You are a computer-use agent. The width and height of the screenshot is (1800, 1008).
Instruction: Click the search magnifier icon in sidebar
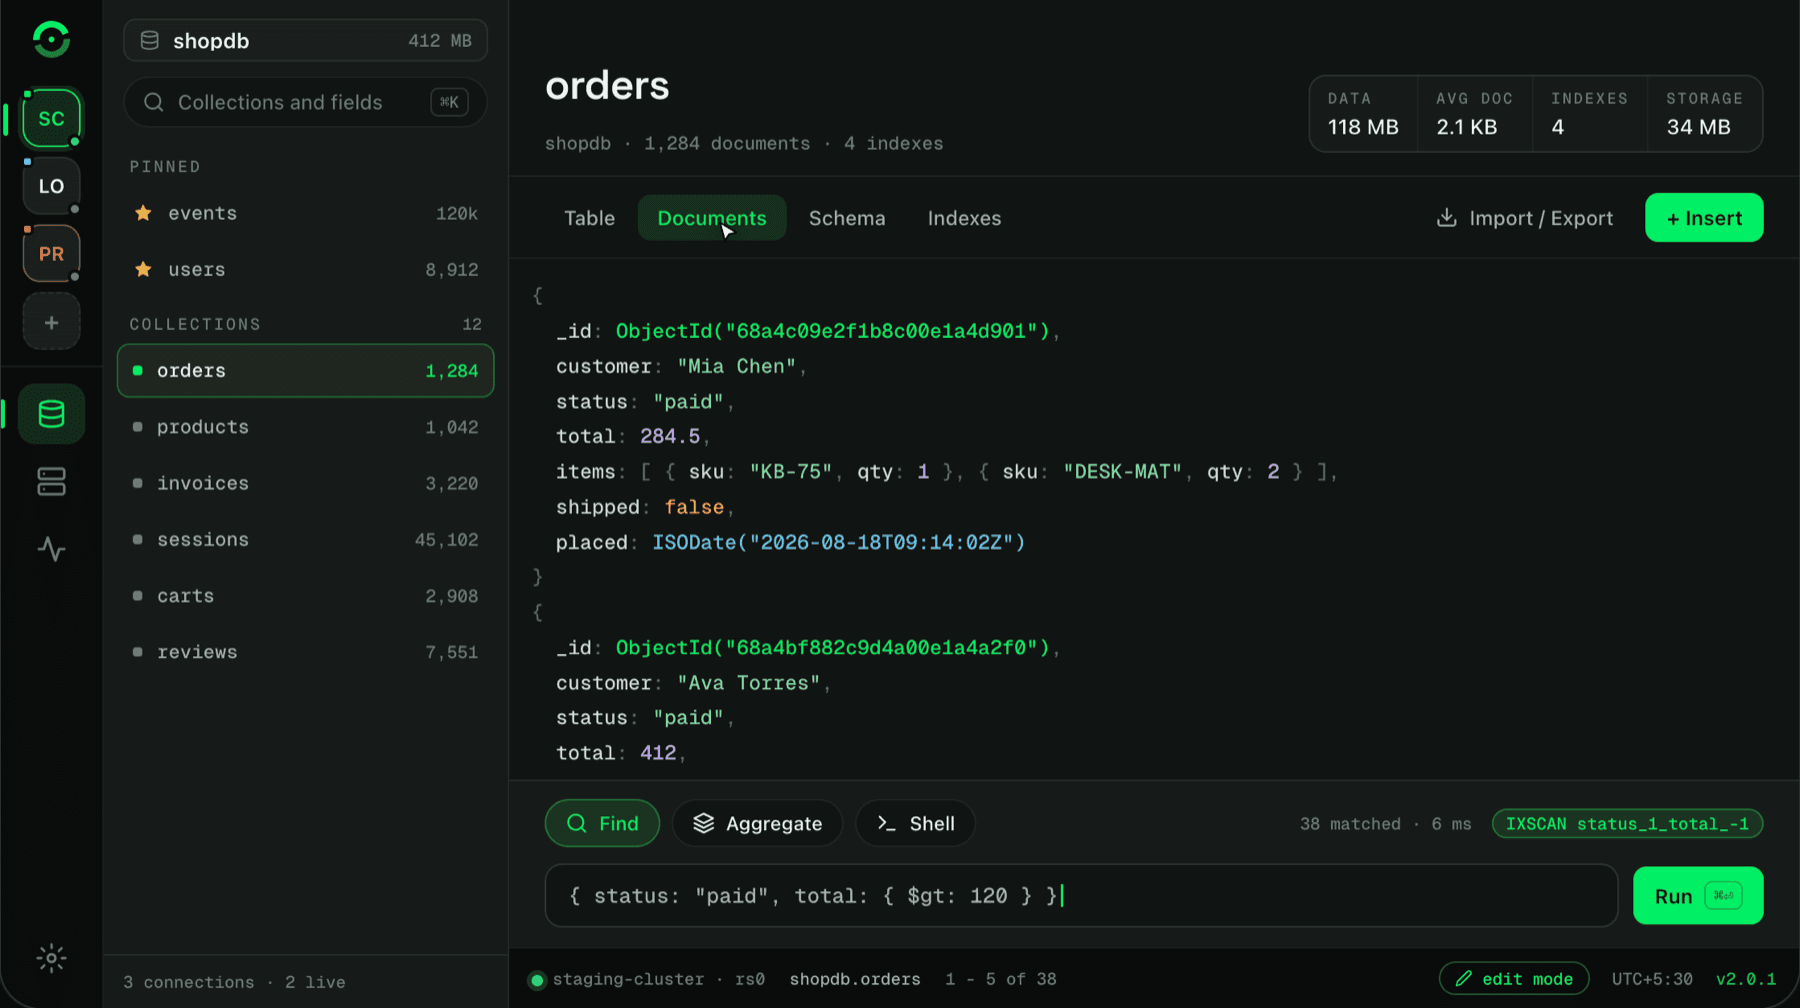(x=153, y=102)
